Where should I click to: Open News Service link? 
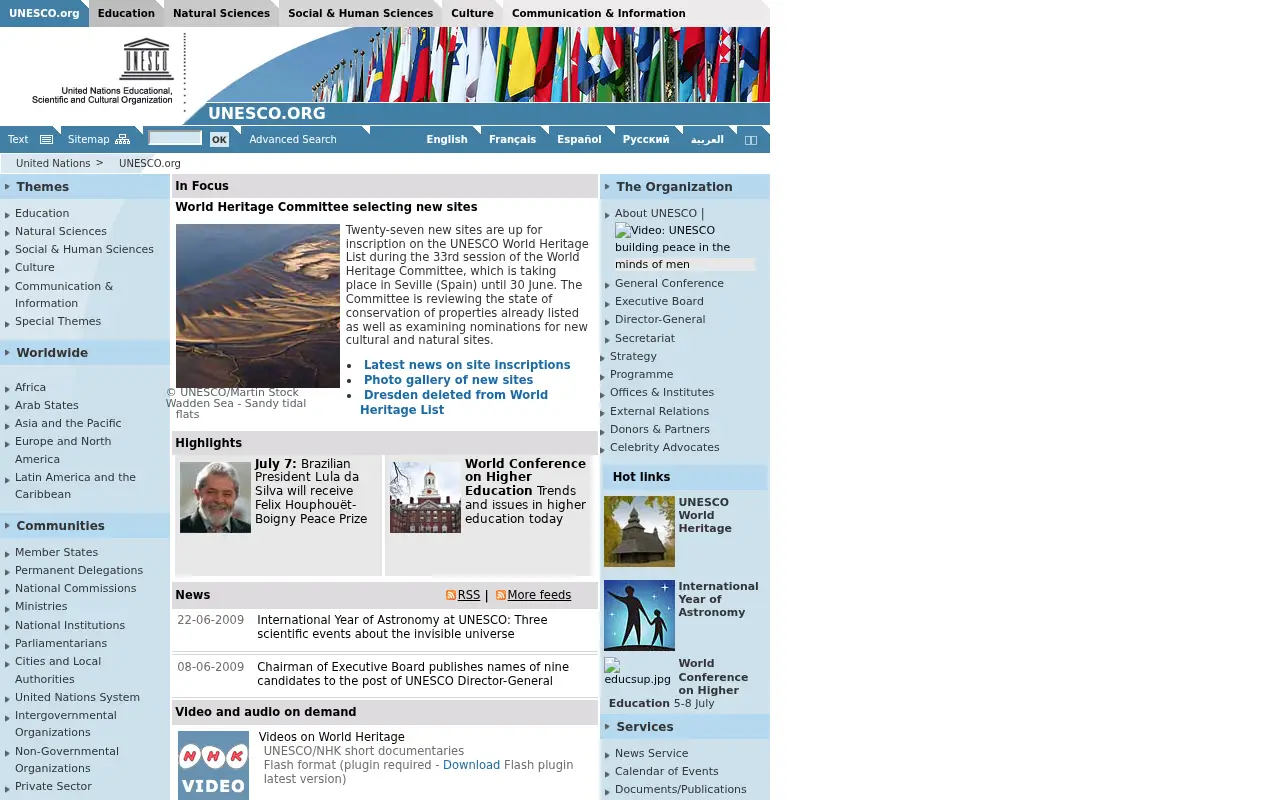(651, 754)
